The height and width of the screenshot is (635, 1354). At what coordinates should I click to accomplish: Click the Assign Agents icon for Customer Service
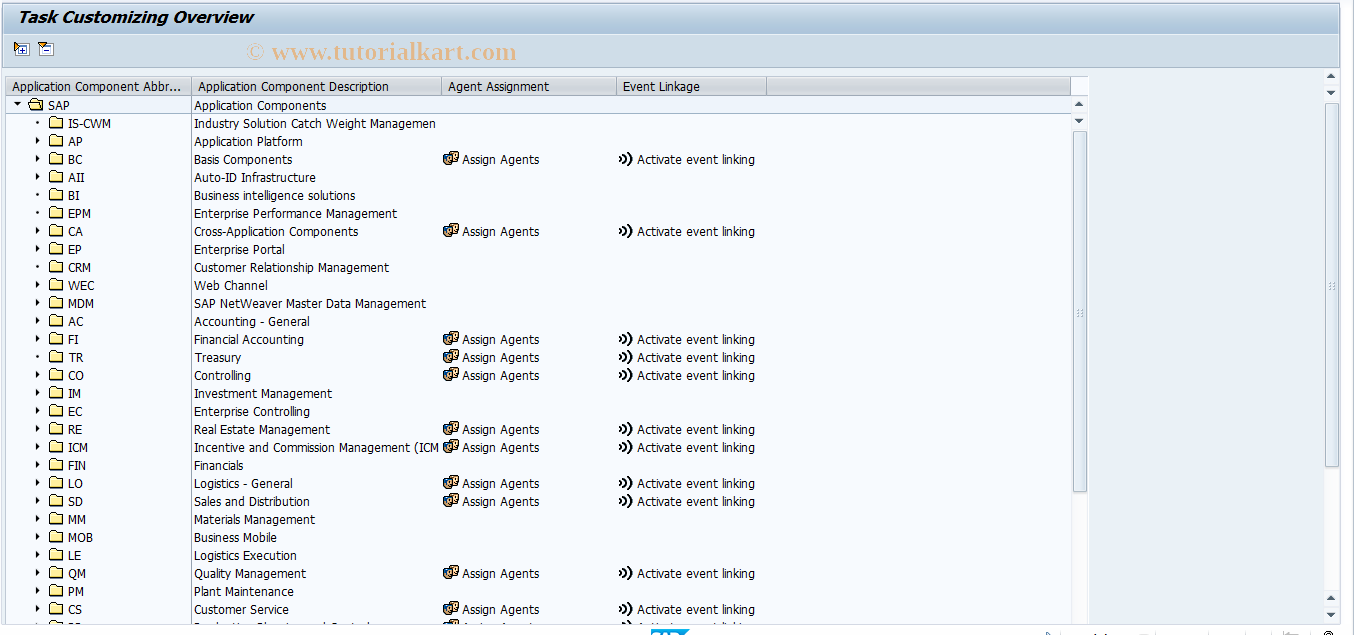[451, 609]
